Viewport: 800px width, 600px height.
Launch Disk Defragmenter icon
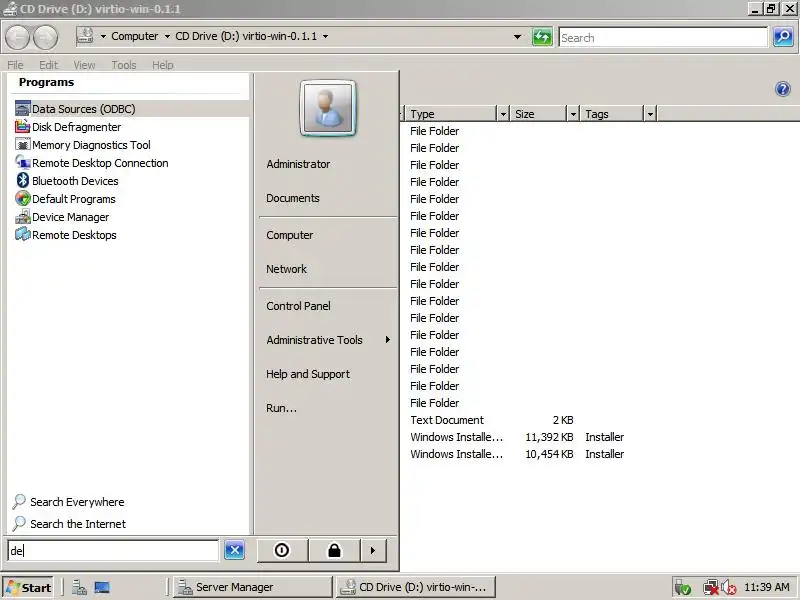point(22,127)
